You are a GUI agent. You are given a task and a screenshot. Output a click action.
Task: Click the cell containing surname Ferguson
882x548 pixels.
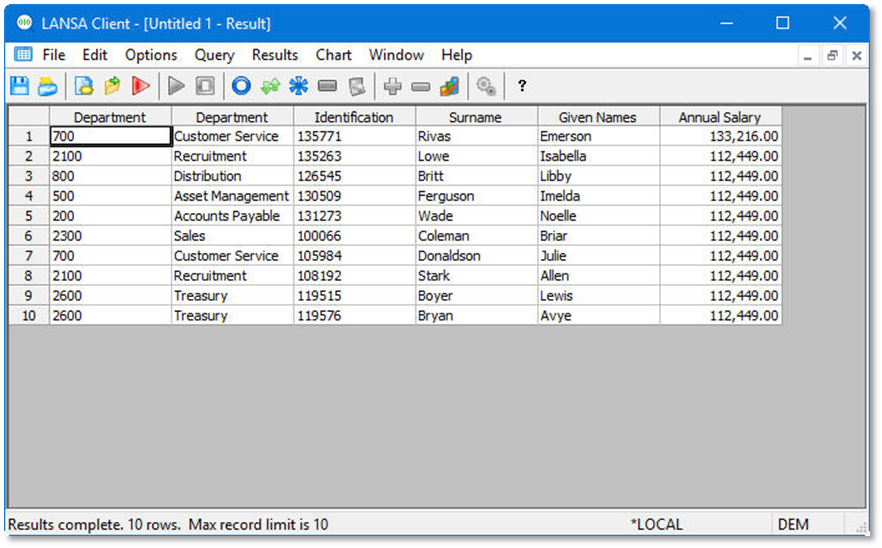pyautogui.click(x=475, y=196)
